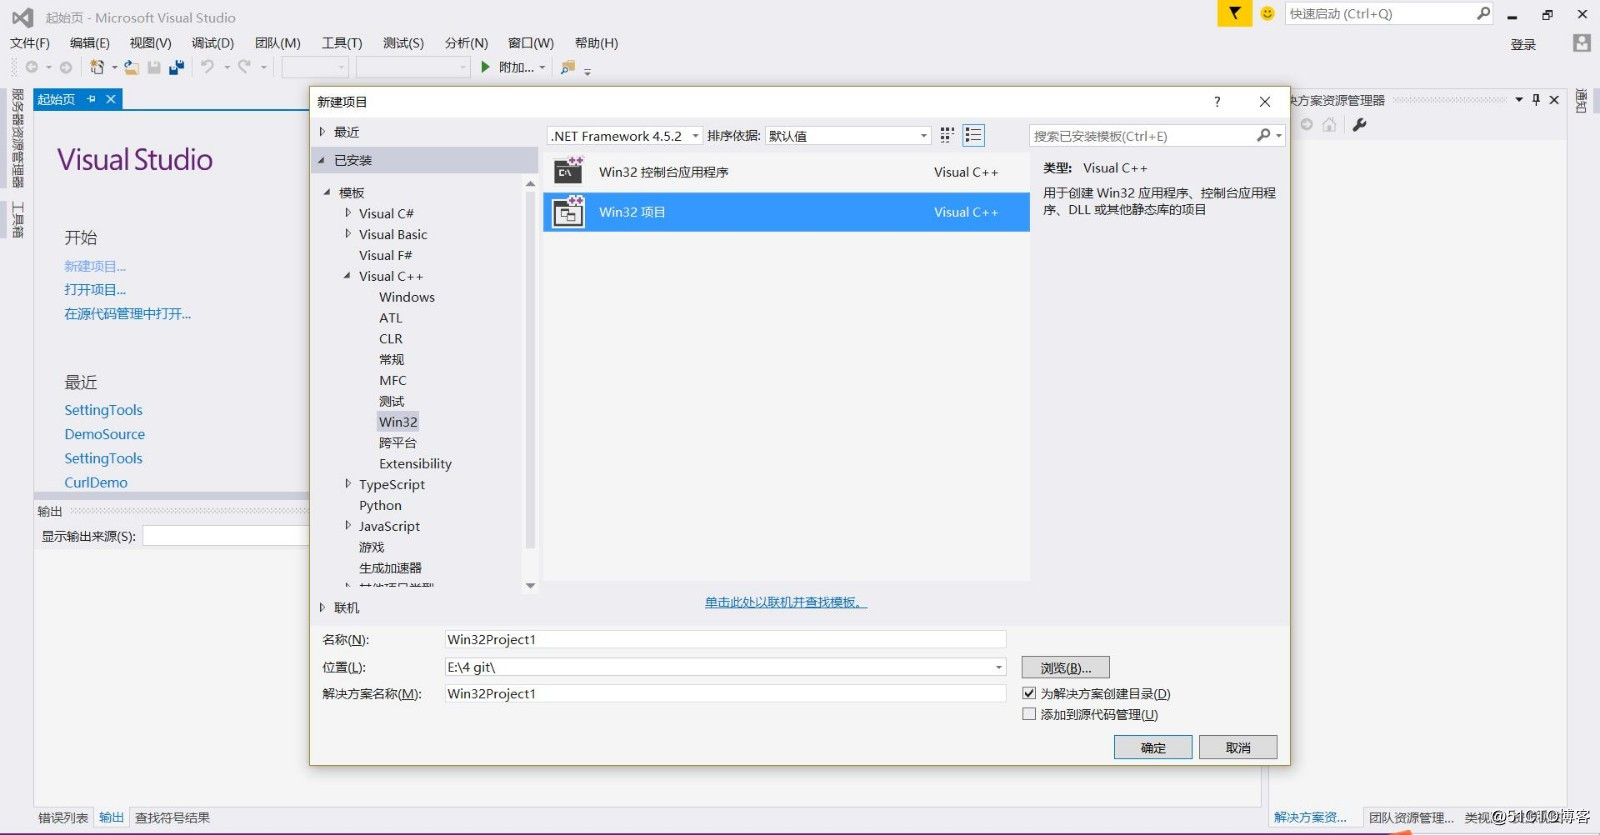Switch to Find Symbol Results tab
Image resolution: width=1600 pixels, height=835 pixels.
click(x=172, y=818)
